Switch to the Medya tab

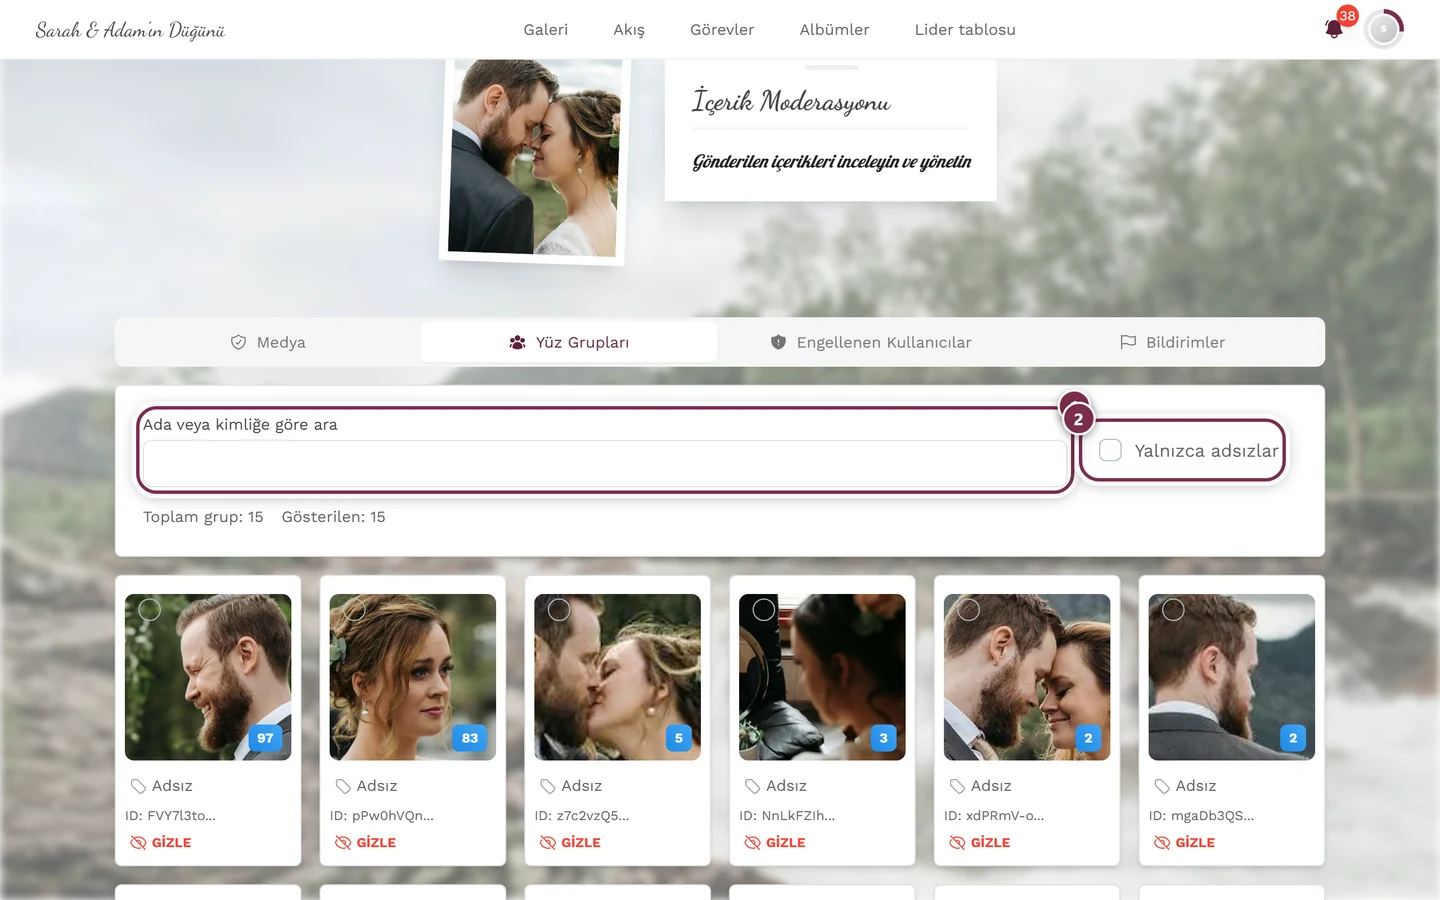pos(268,342)
